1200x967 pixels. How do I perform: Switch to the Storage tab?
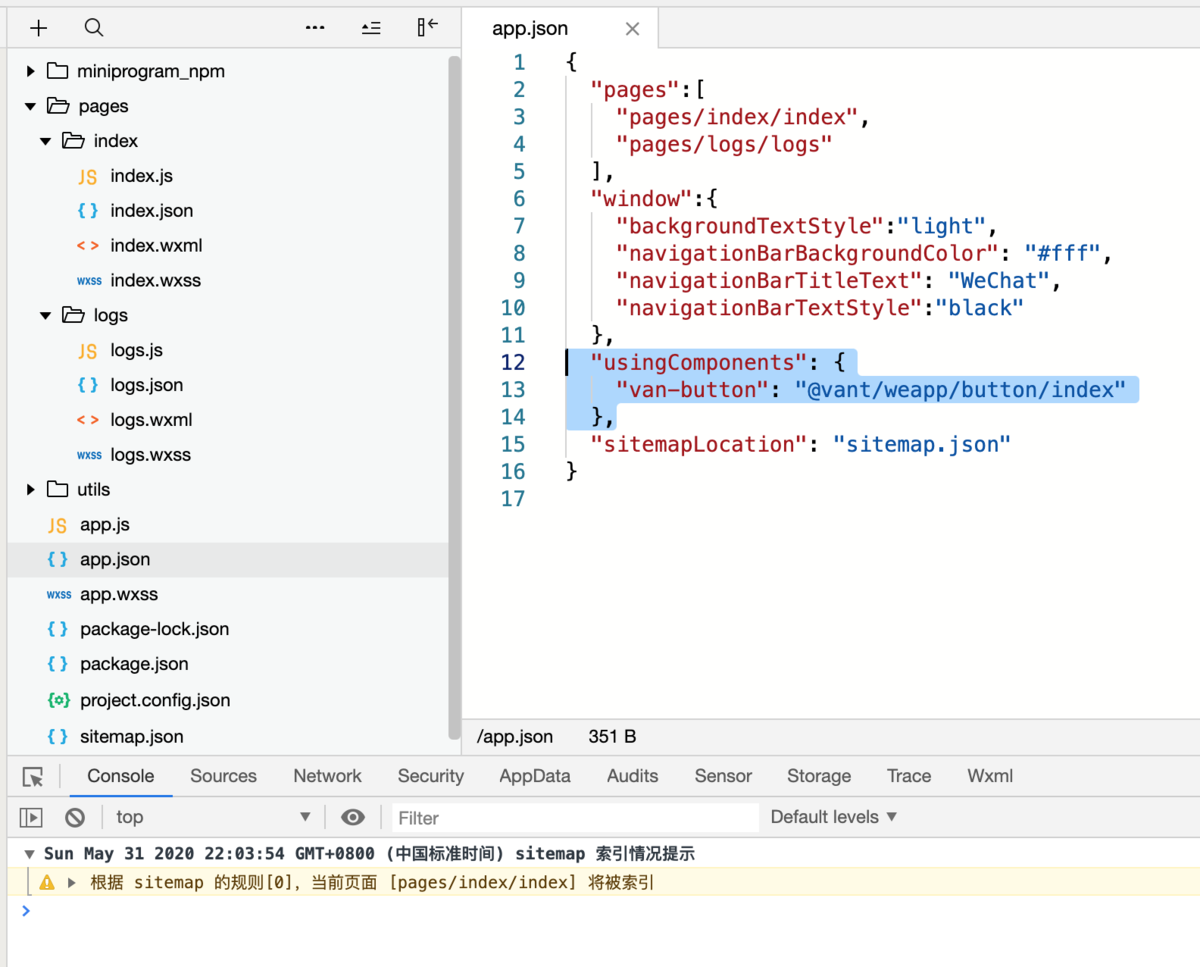click(x=819, y=776)
